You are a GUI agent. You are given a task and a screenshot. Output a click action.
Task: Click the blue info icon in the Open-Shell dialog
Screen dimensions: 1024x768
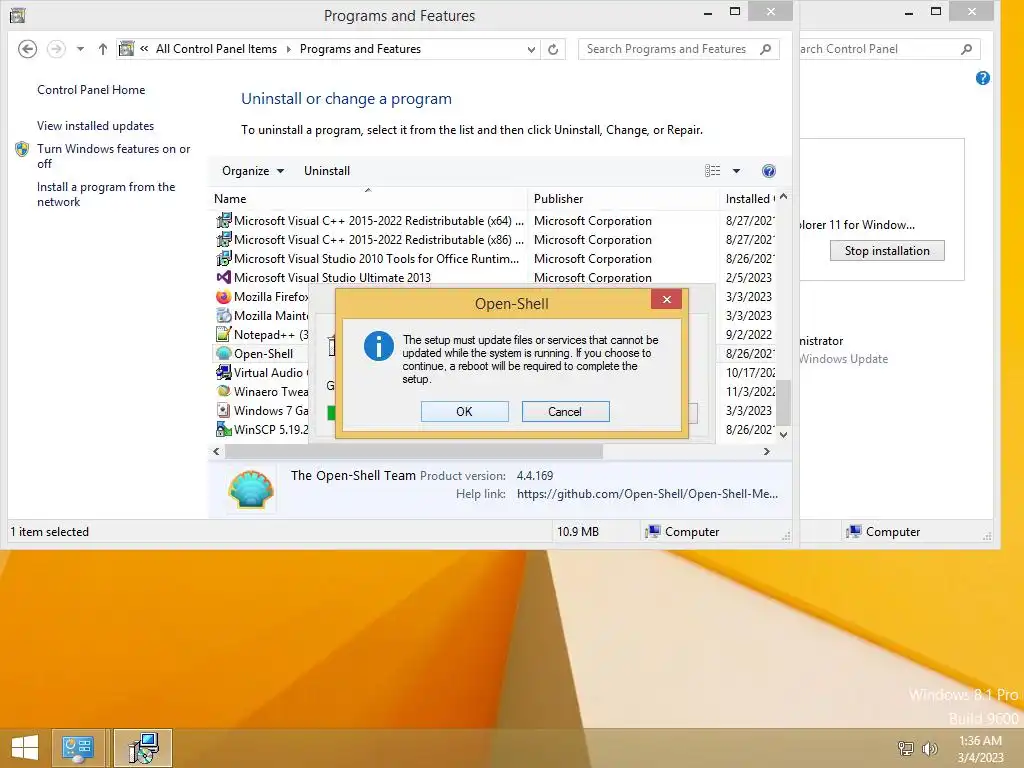[379, 345]
